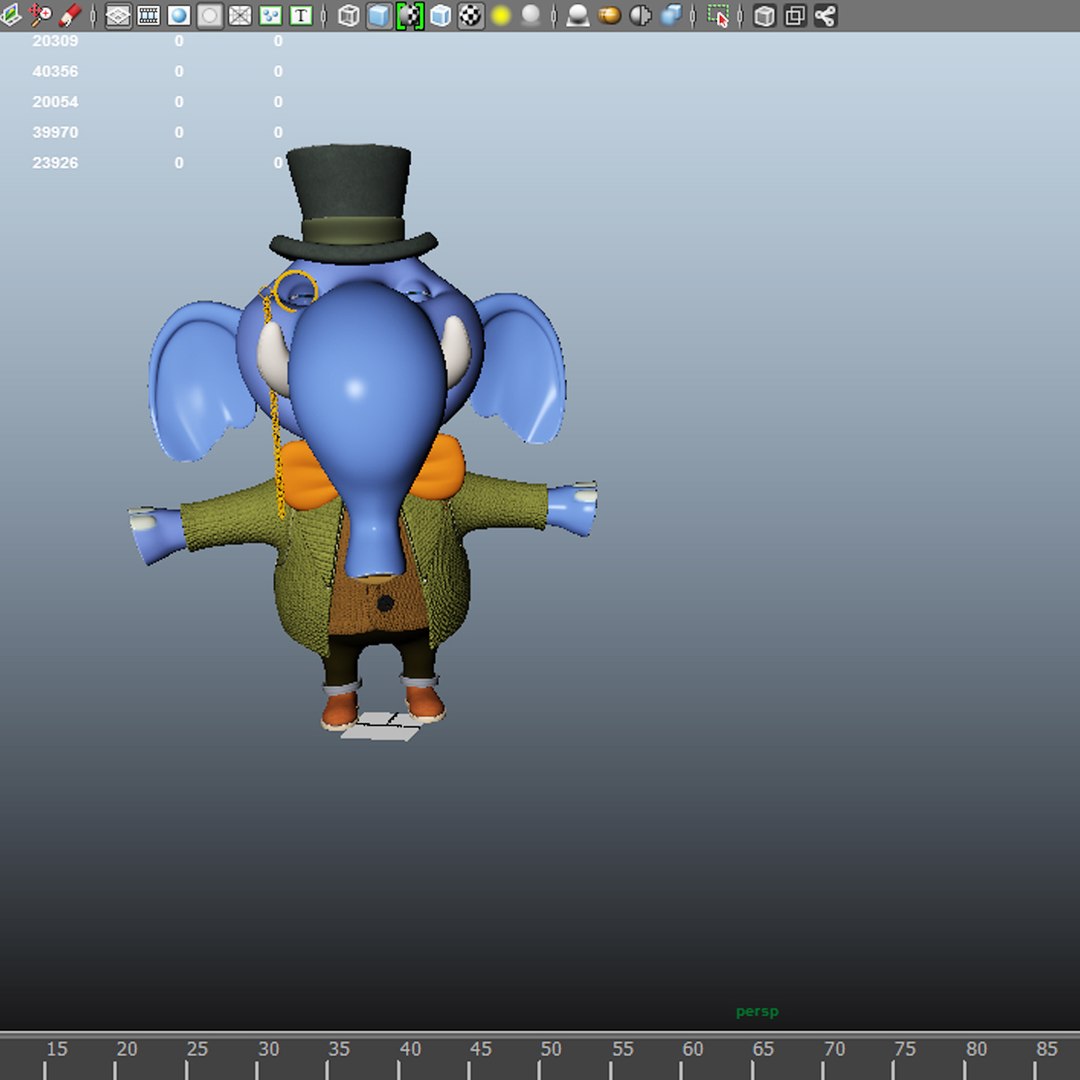Screen dimensions: 1080x1080
Task: Jump to frame 45 on the time slider
Action: pyautogui.click(x=481, y=1049)
